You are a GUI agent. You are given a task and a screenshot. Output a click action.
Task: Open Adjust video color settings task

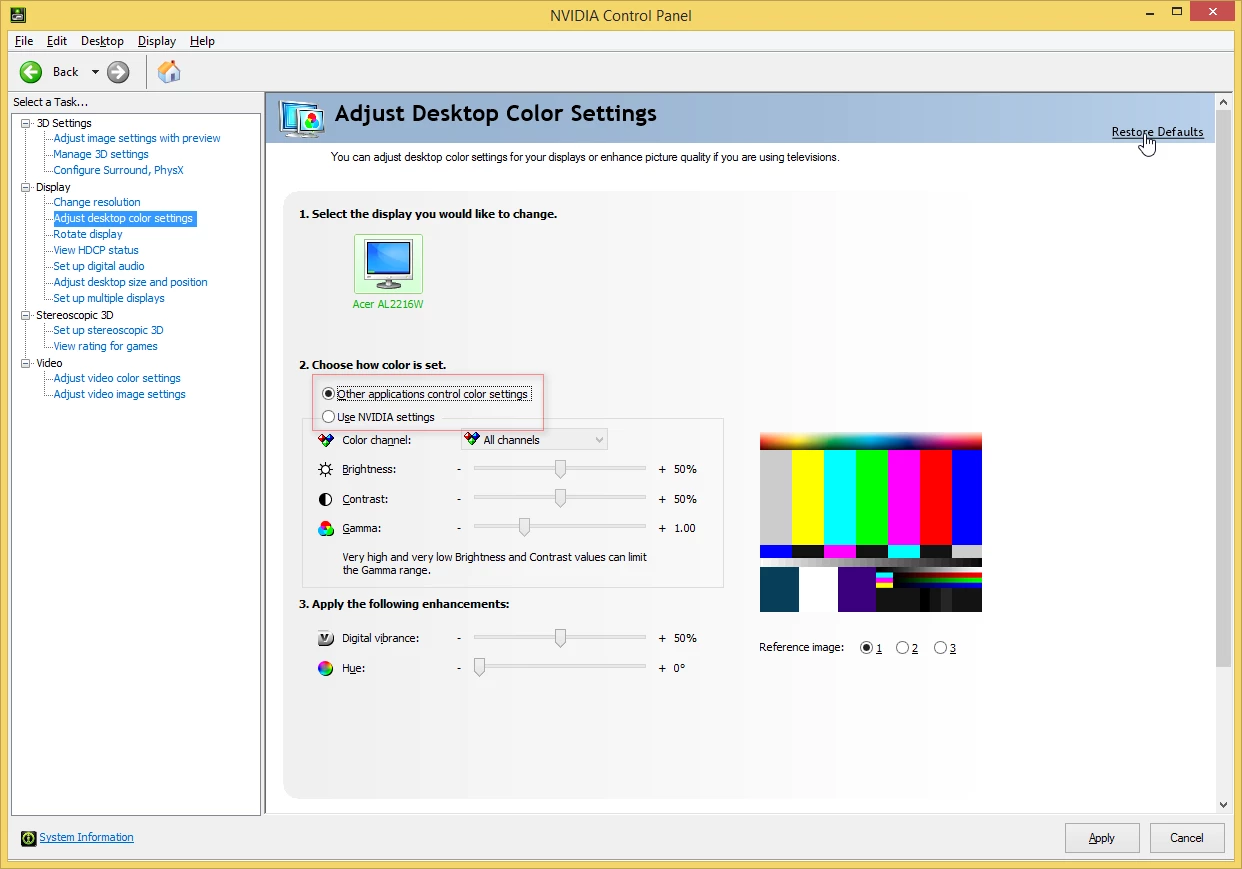[117, 378]
